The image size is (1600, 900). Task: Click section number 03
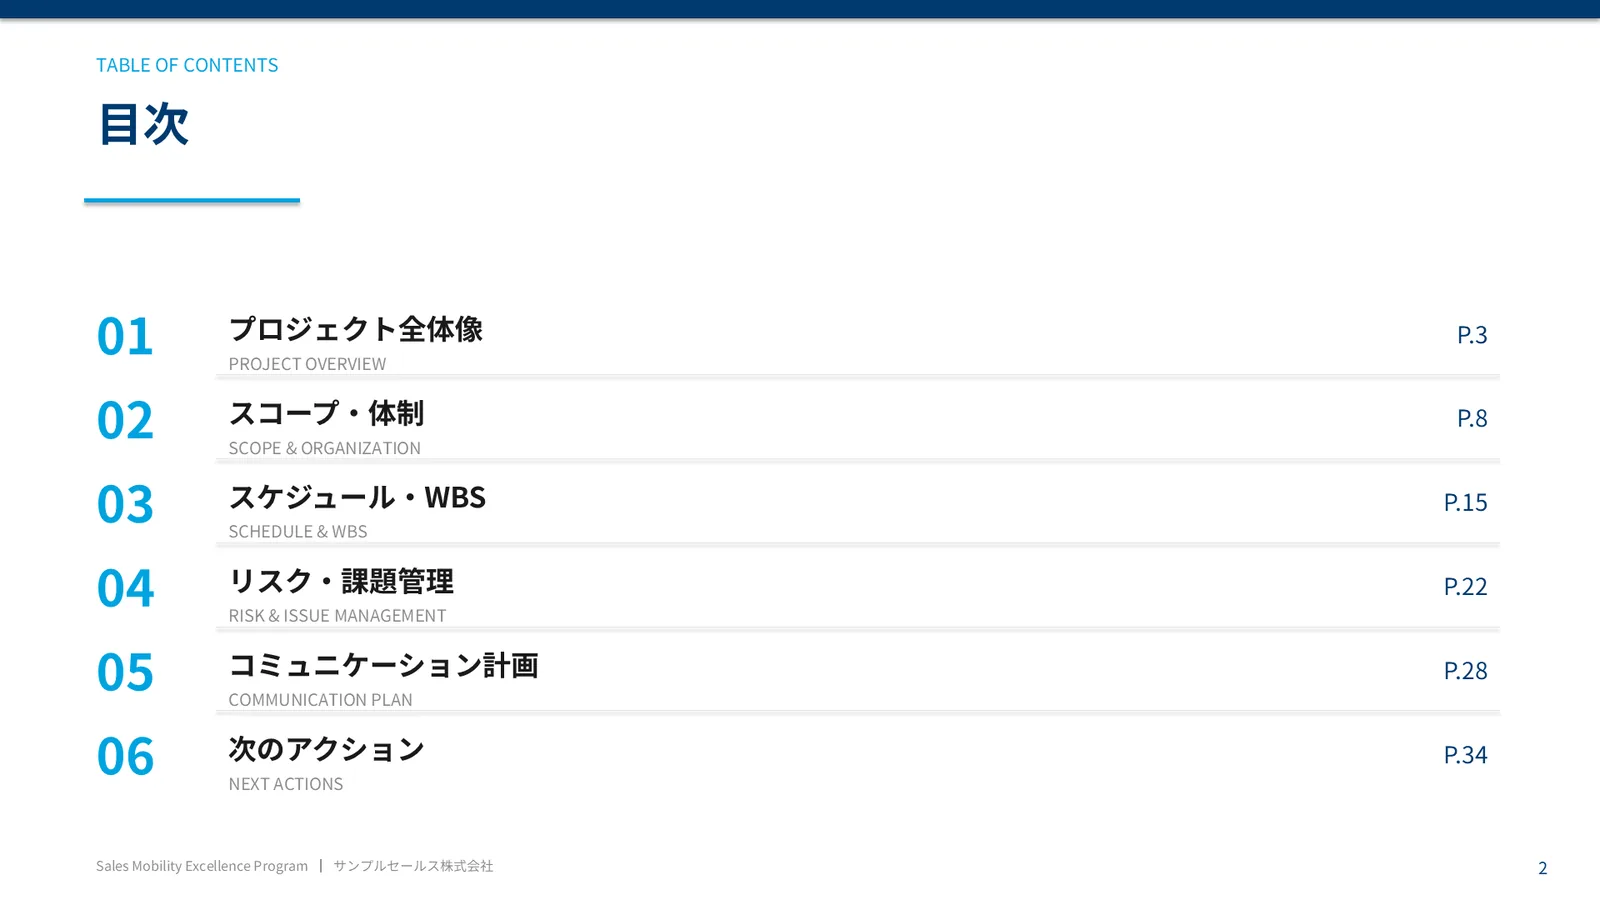pos(125,505)
